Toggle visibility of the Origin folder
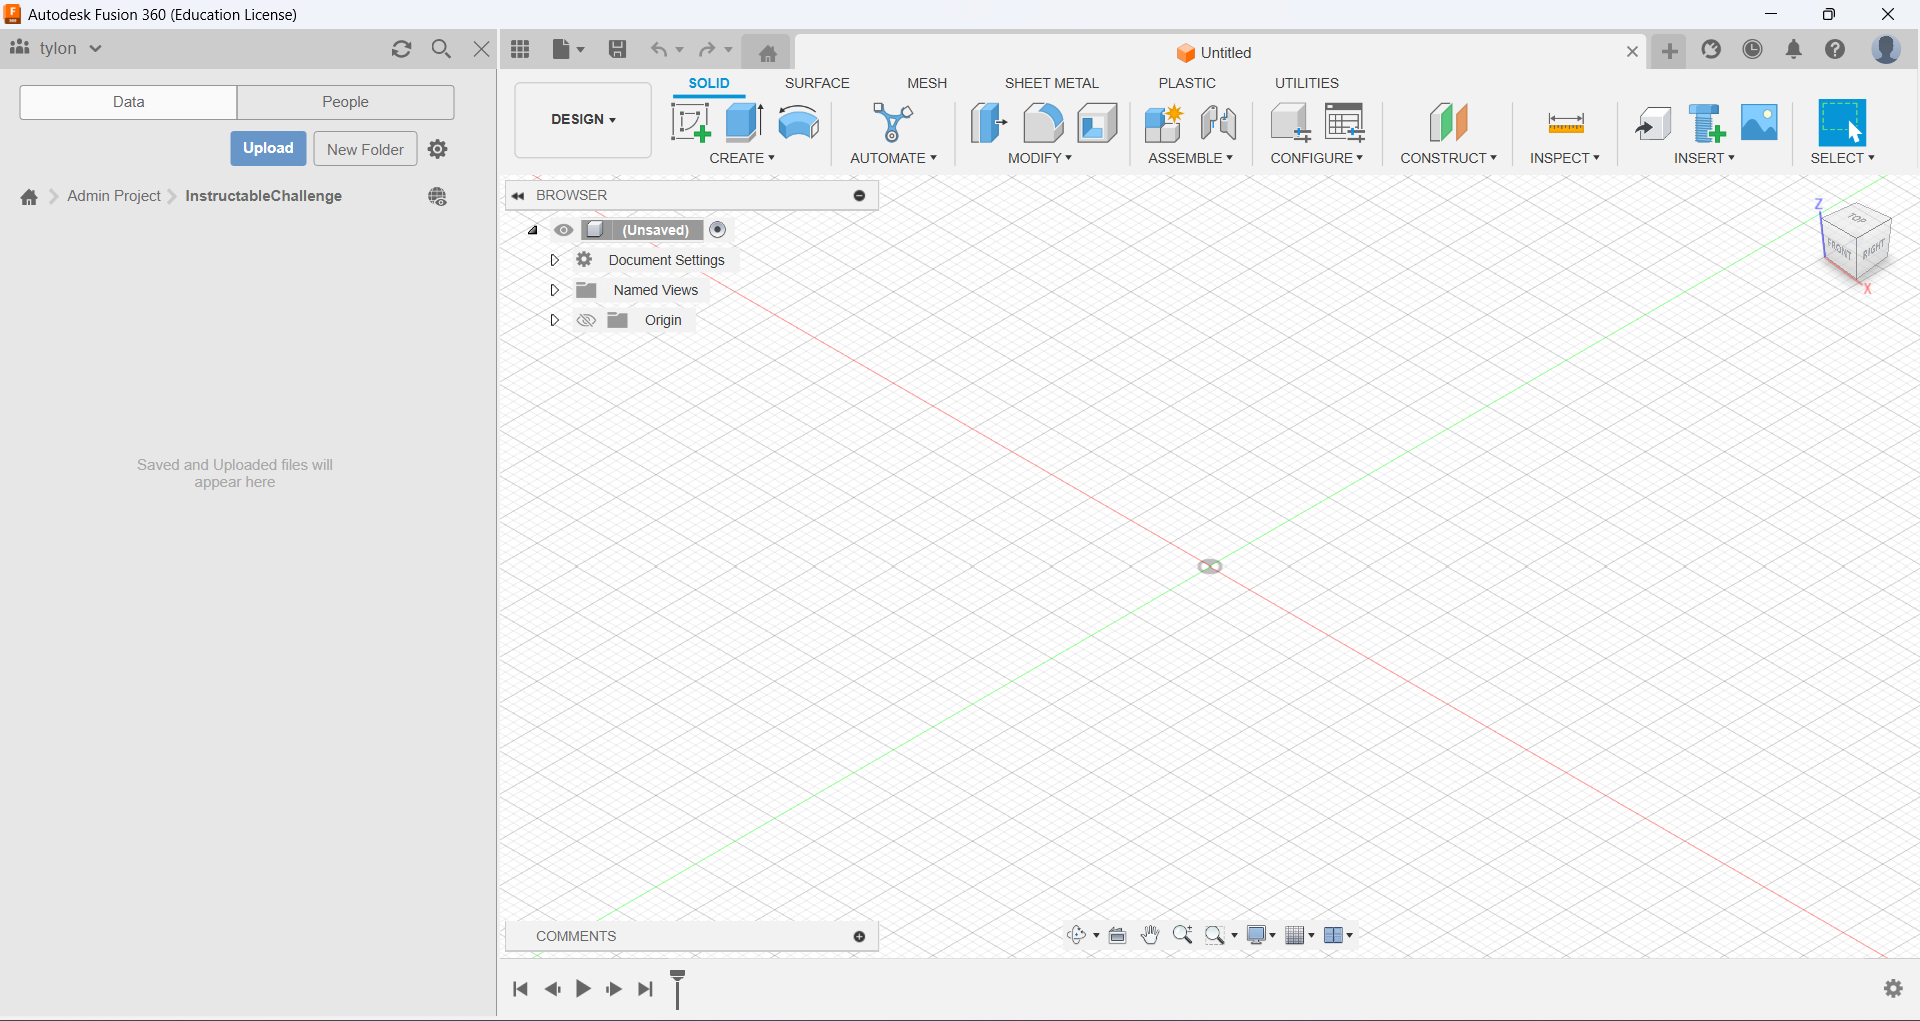Screen dimensions: 1920x1021 (586, 320)
